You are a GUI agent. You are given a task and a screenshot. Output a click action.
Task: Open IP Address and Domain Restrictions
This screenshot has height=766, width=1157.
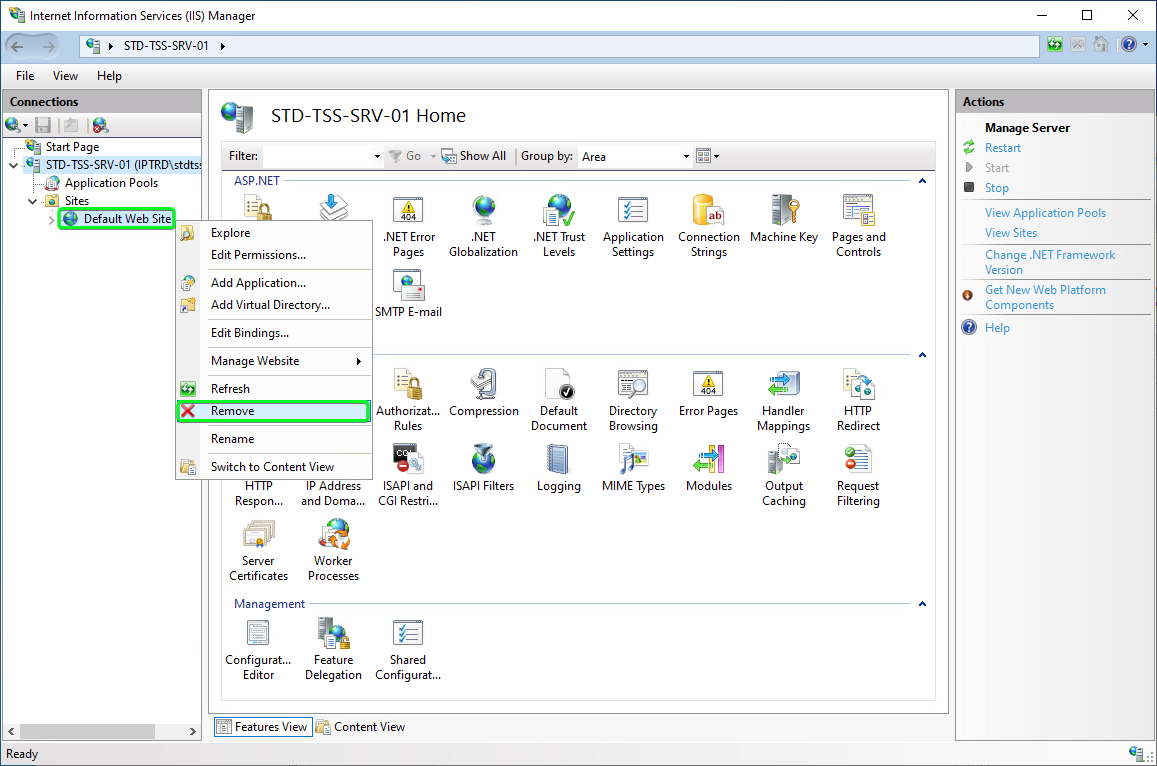pos(334,493)
